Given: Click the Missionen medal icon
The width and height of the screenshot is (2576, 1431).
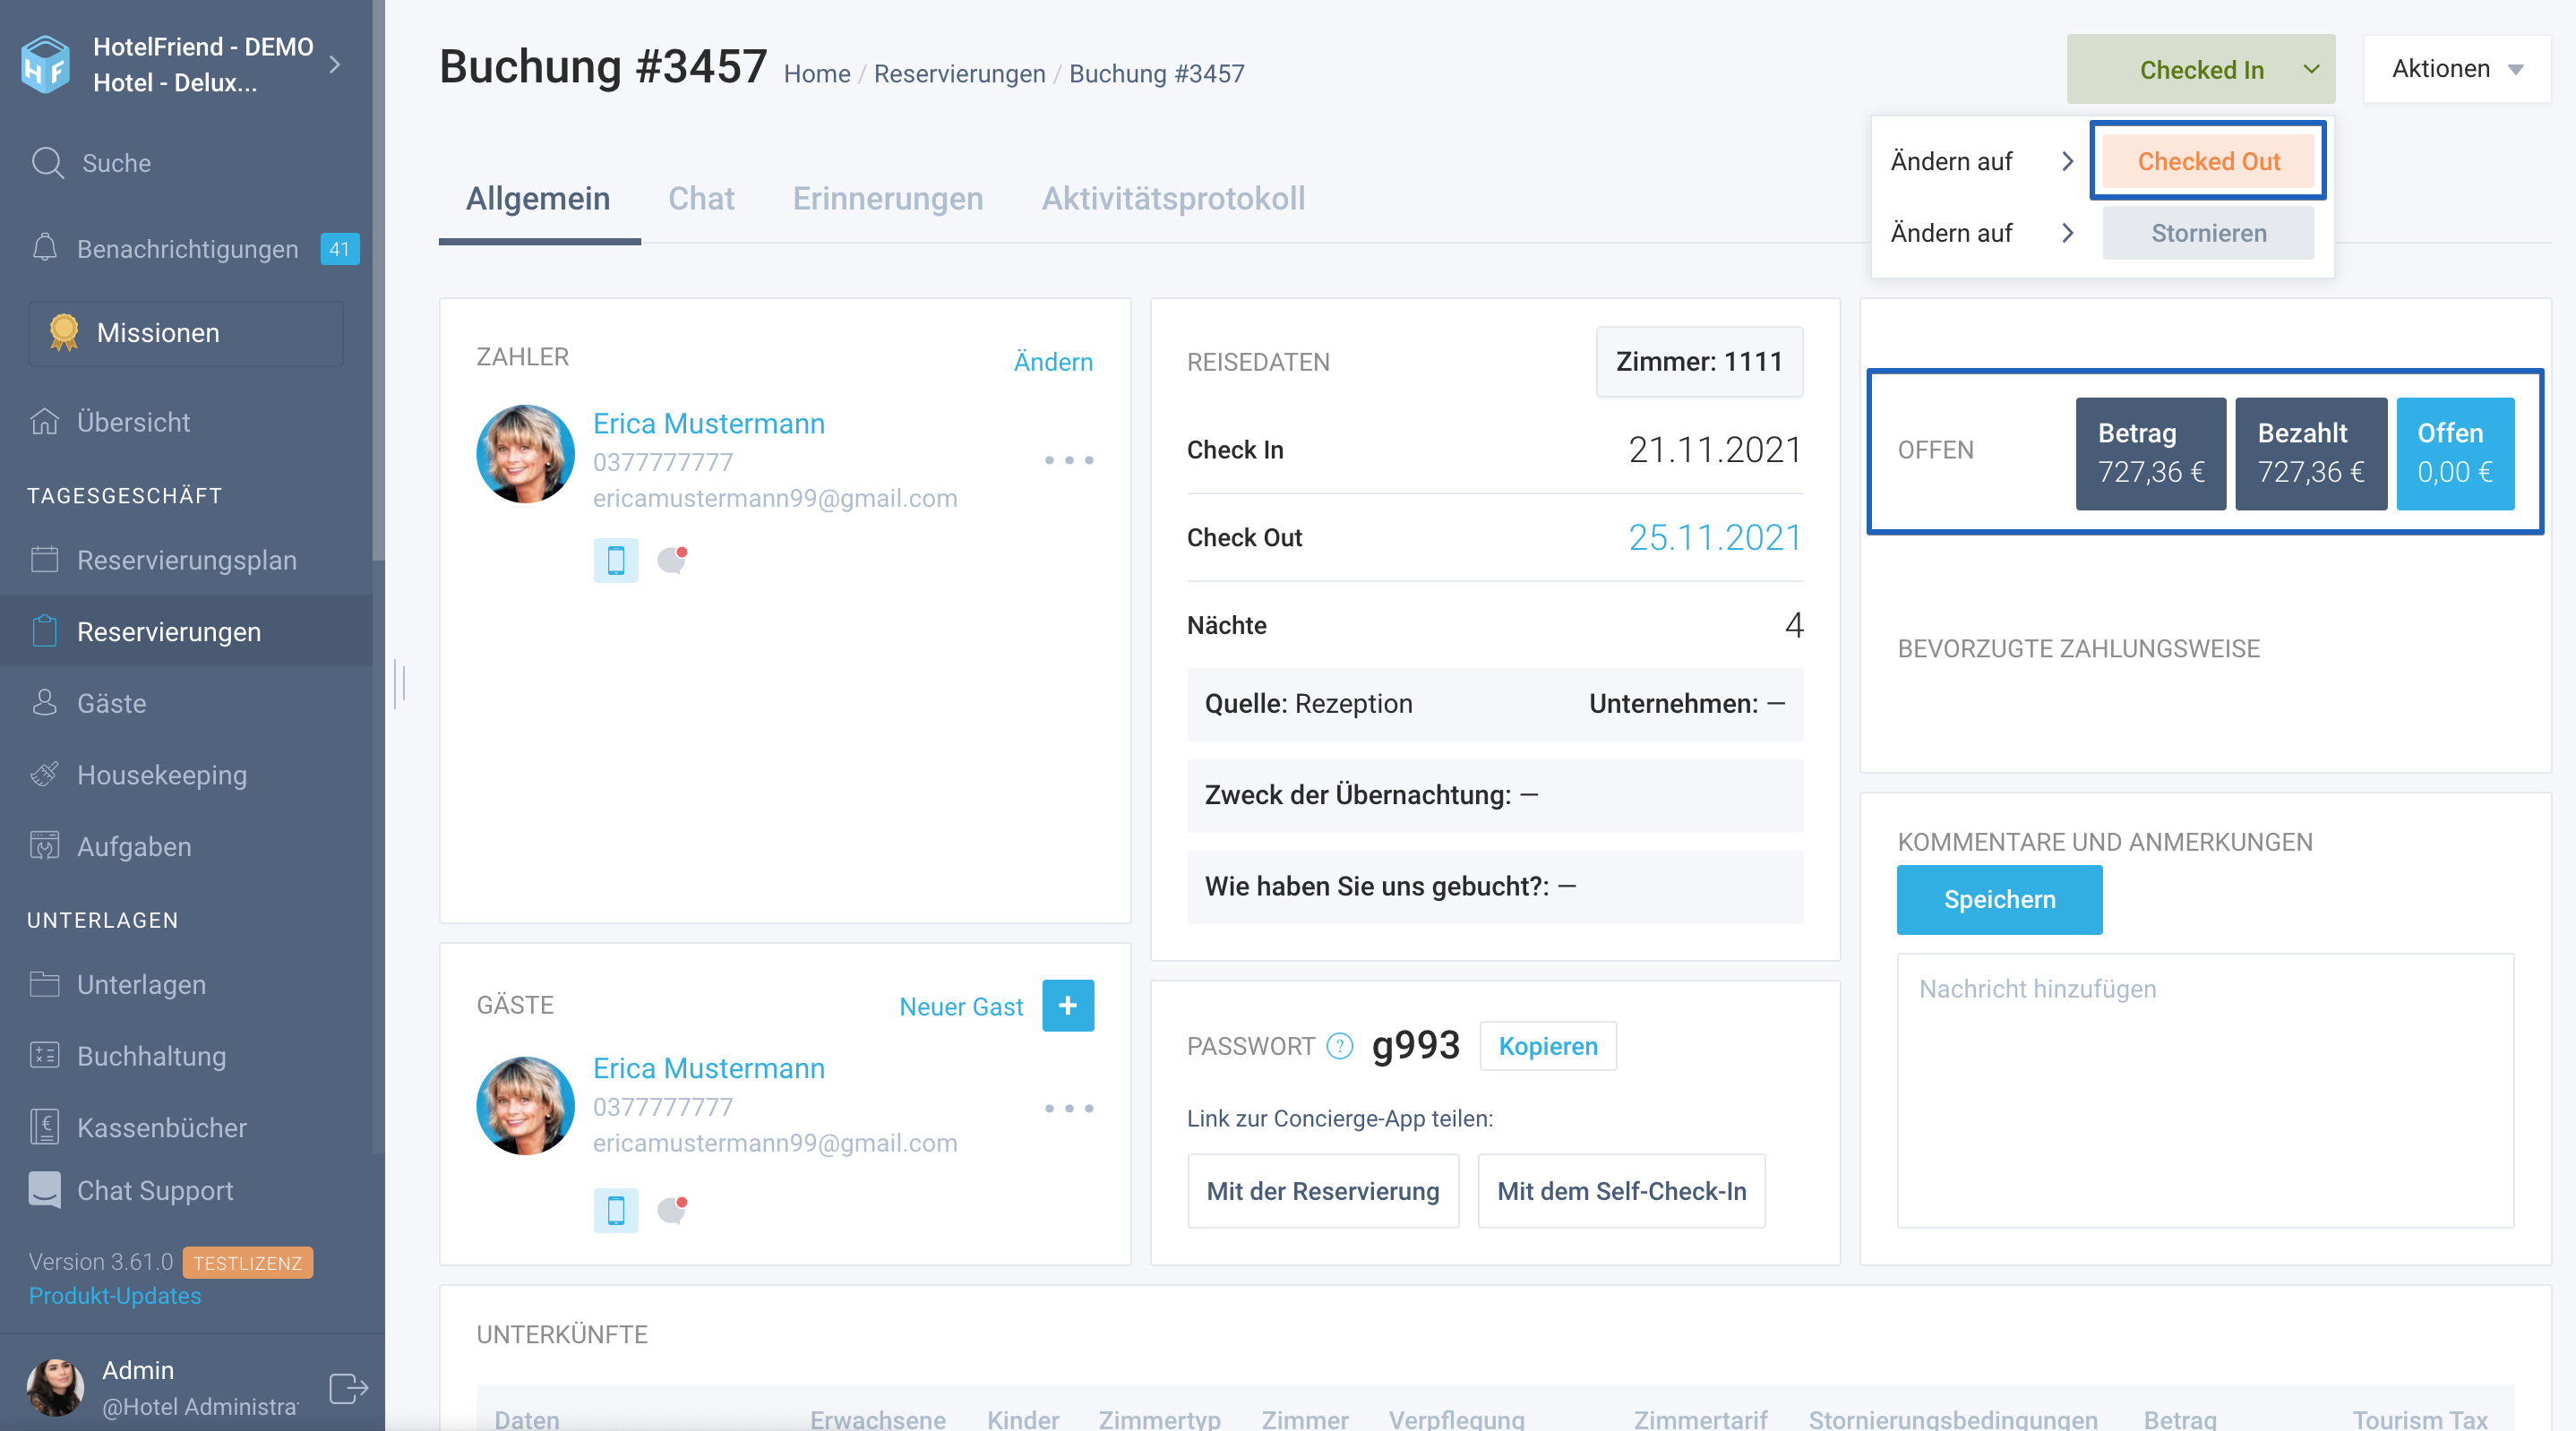Looking at the screenshot, I should tap(64, 332).
